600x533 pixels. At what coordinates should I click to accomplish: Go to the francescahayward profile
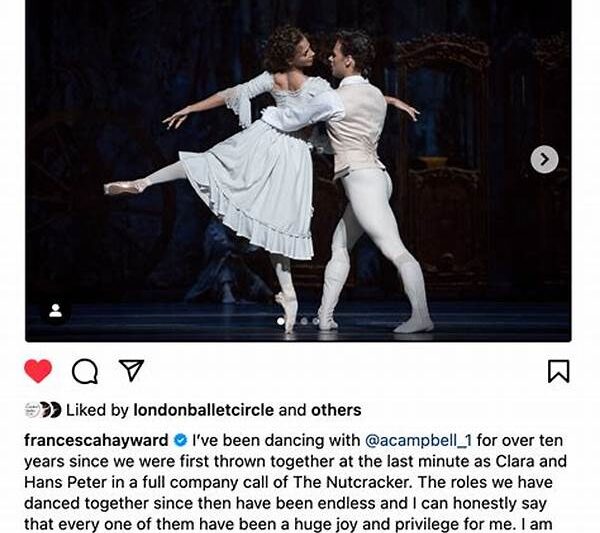tap(96, 440)
